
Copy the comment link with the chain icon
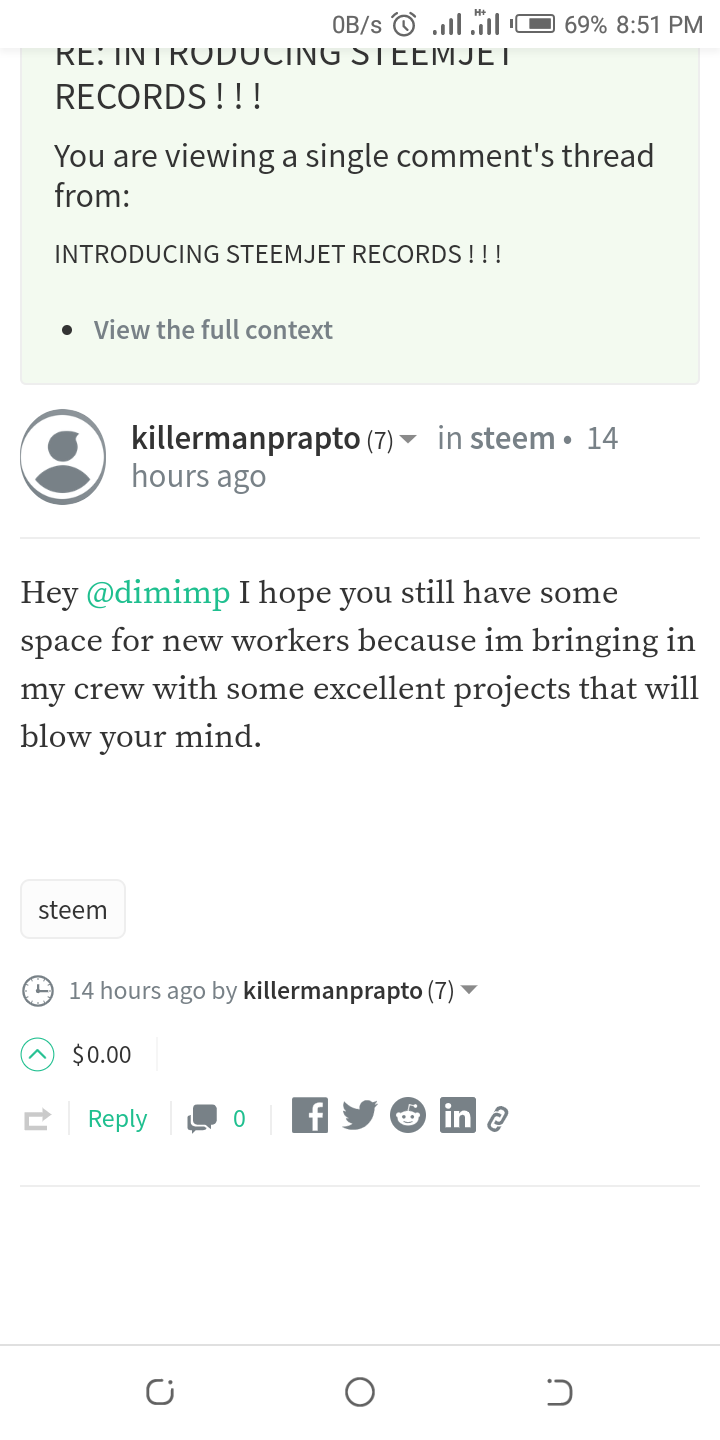(497, 1120)
